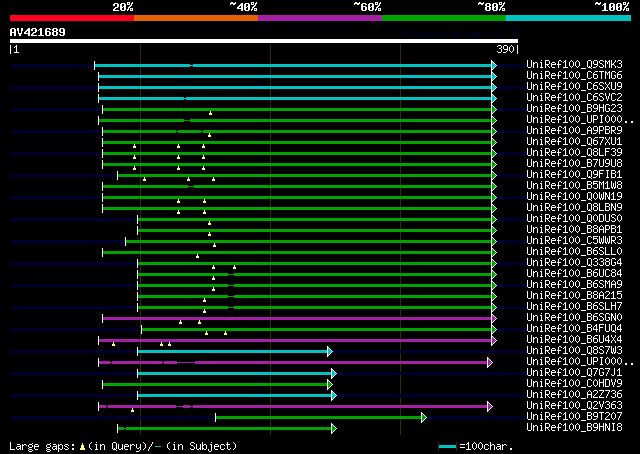Select label UniRef100_B6SLL0
640x454 pixels.
(574, 251)
